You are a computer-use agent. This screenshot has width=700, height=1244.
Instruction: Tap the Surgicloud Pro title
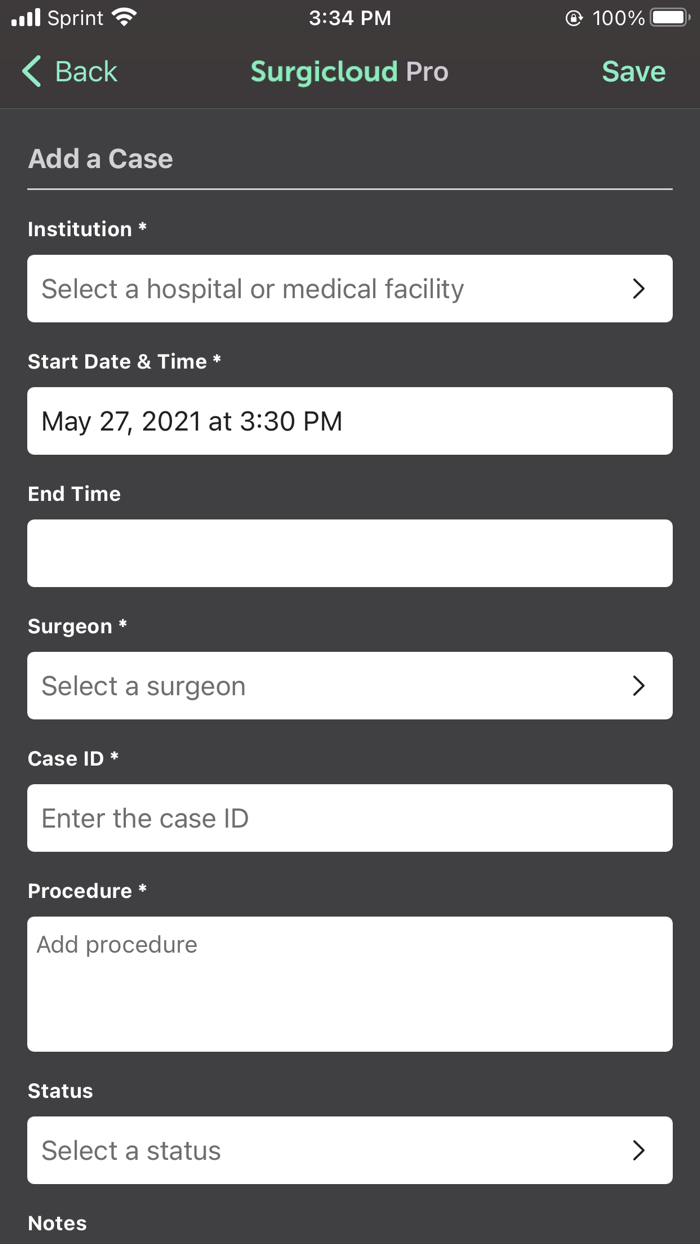coord(350,72)
